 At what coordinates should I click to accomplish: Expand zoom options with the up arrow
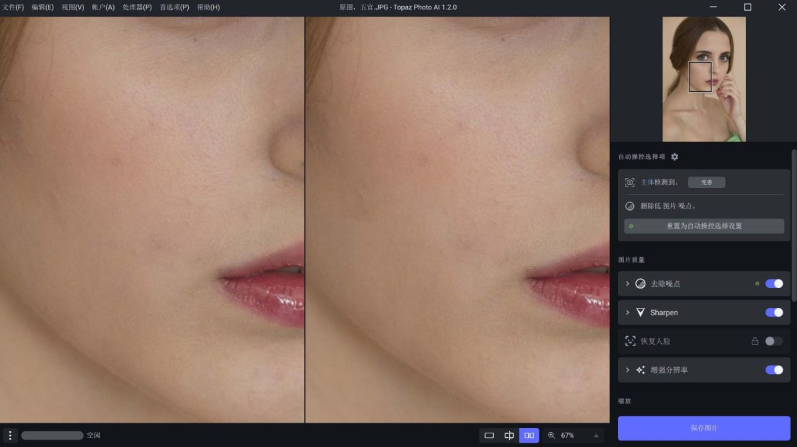pos(596,435)
